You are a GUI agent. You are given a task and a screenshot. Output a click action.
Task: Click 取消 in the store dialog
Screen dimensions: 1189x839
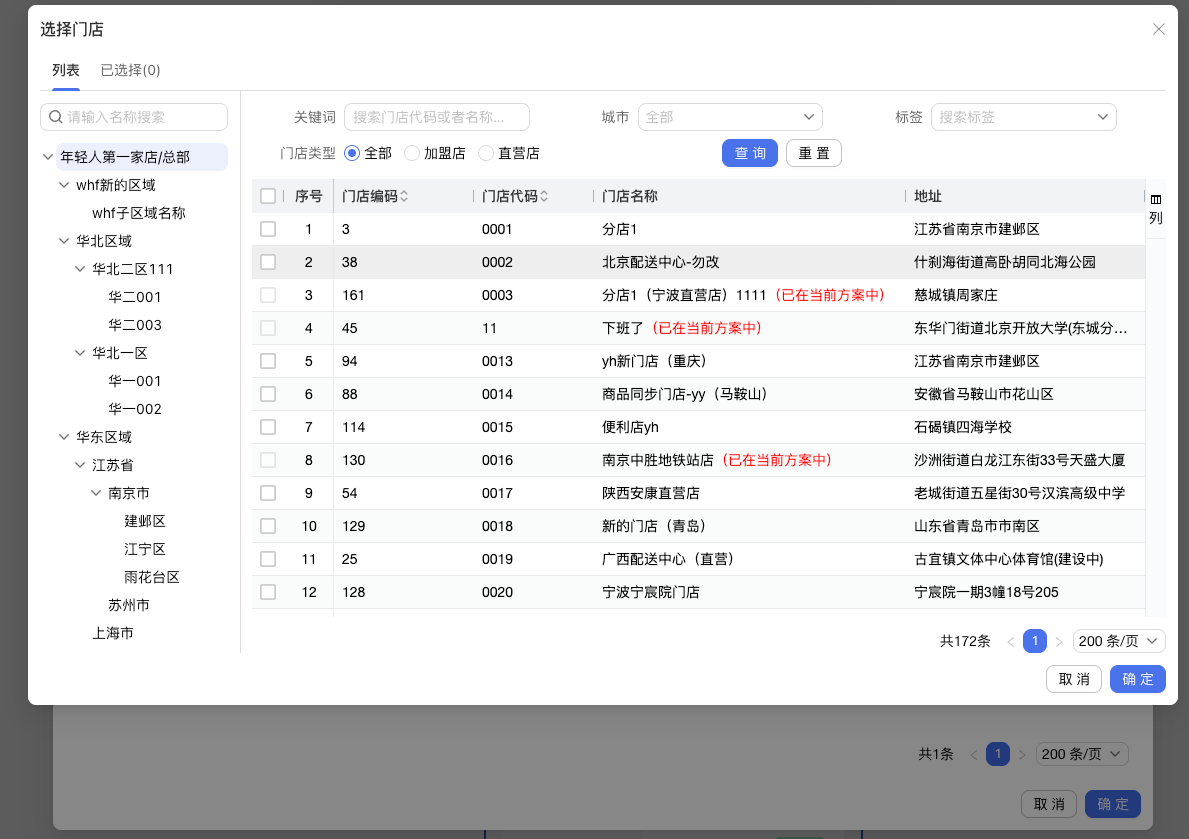pyautogui.click(x=1074, y=679)
